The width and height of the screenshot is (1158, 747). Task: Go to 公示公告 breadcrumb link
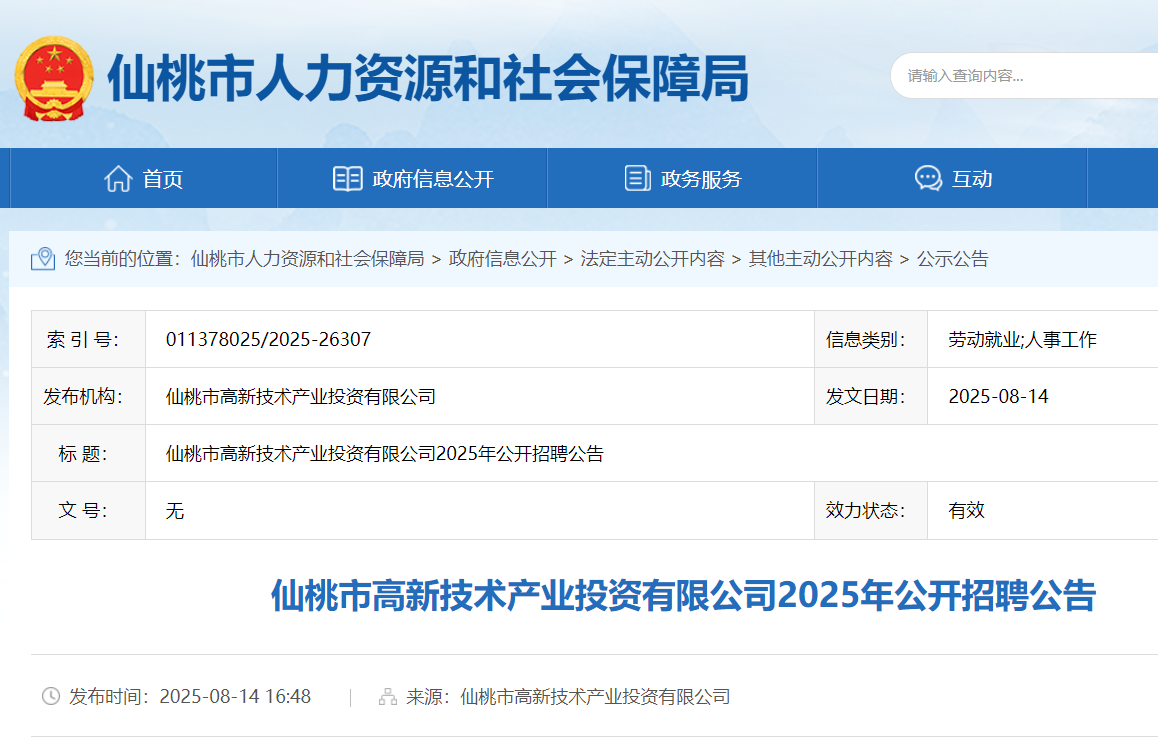953,259
